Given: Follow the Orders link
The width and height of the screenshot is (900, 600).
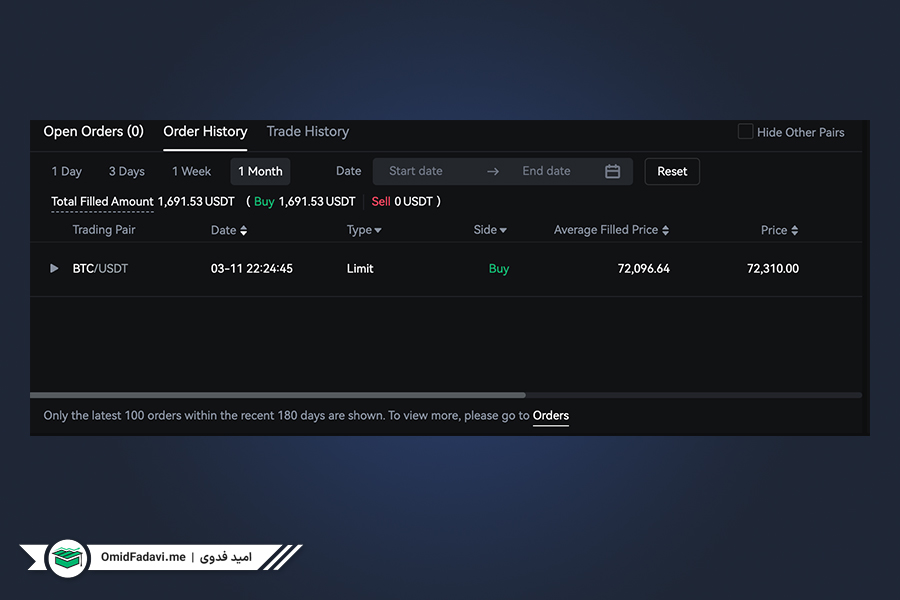Looking at the screenshot, I should click(x=550, y=415).
